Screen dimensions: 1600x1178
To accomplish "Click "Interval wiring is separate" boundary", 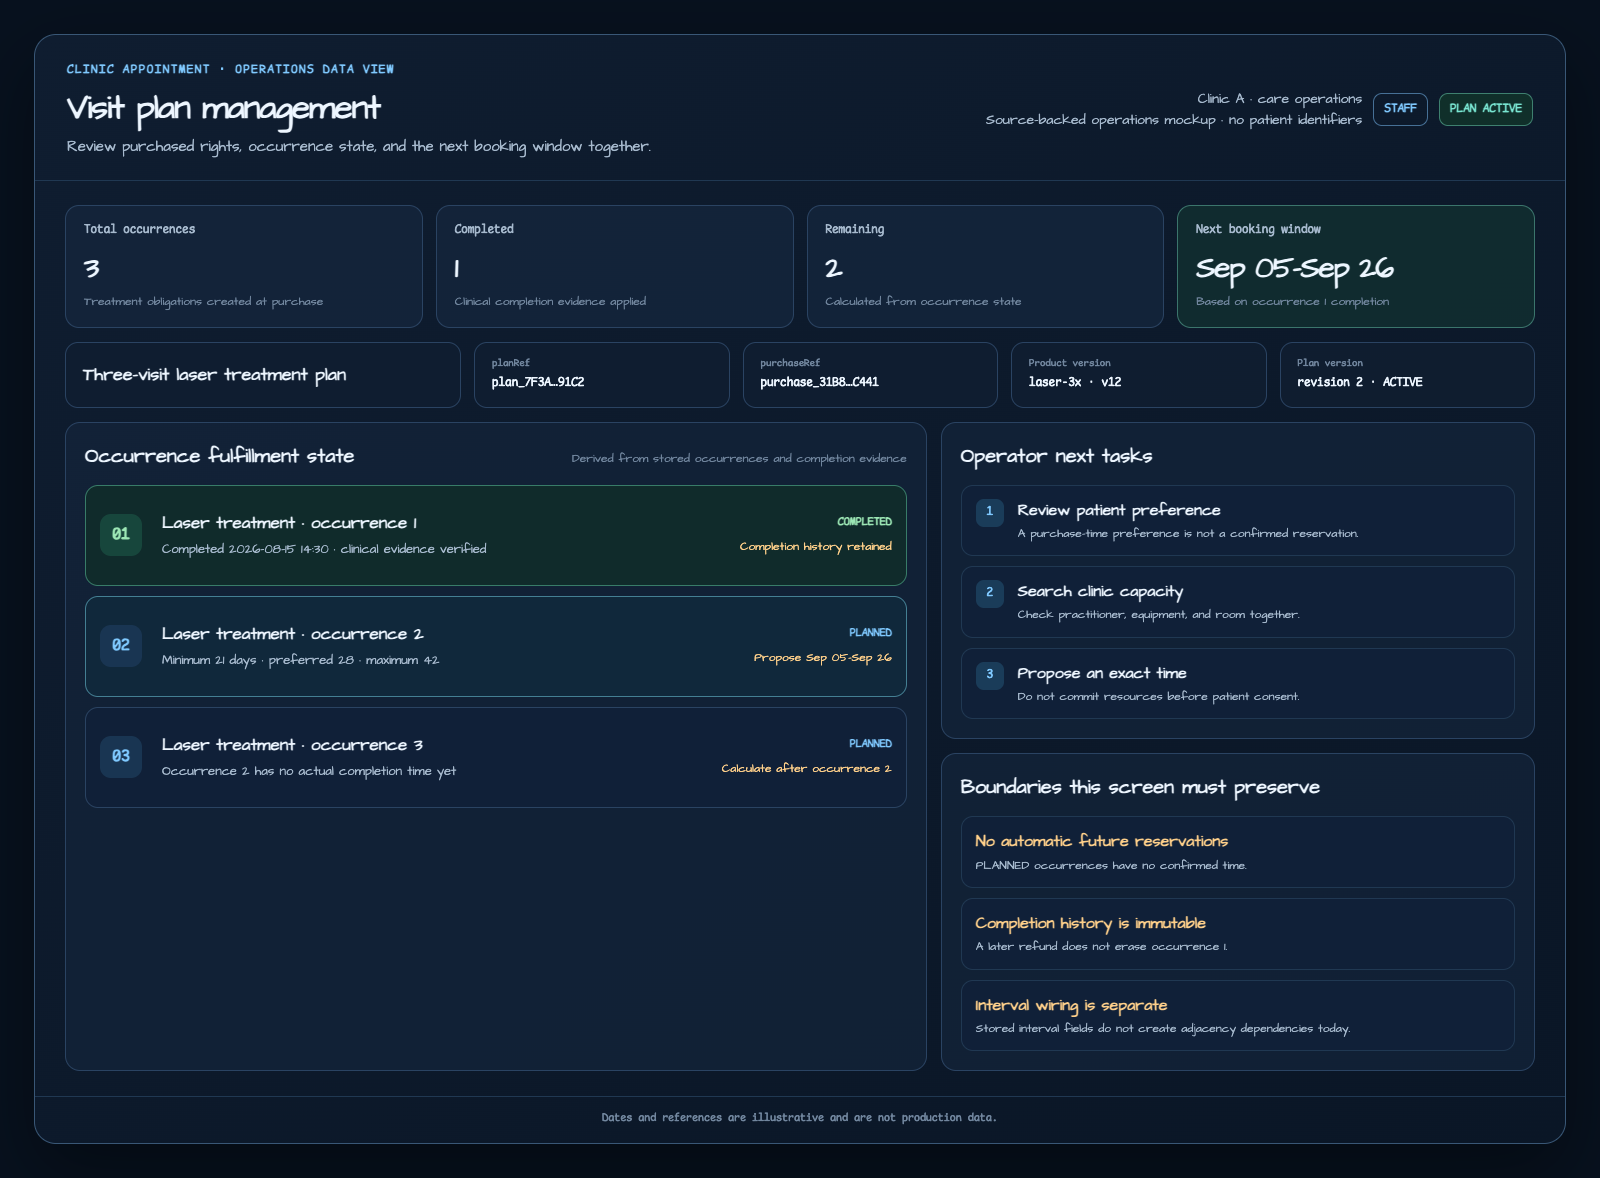I will 1238,1015.
